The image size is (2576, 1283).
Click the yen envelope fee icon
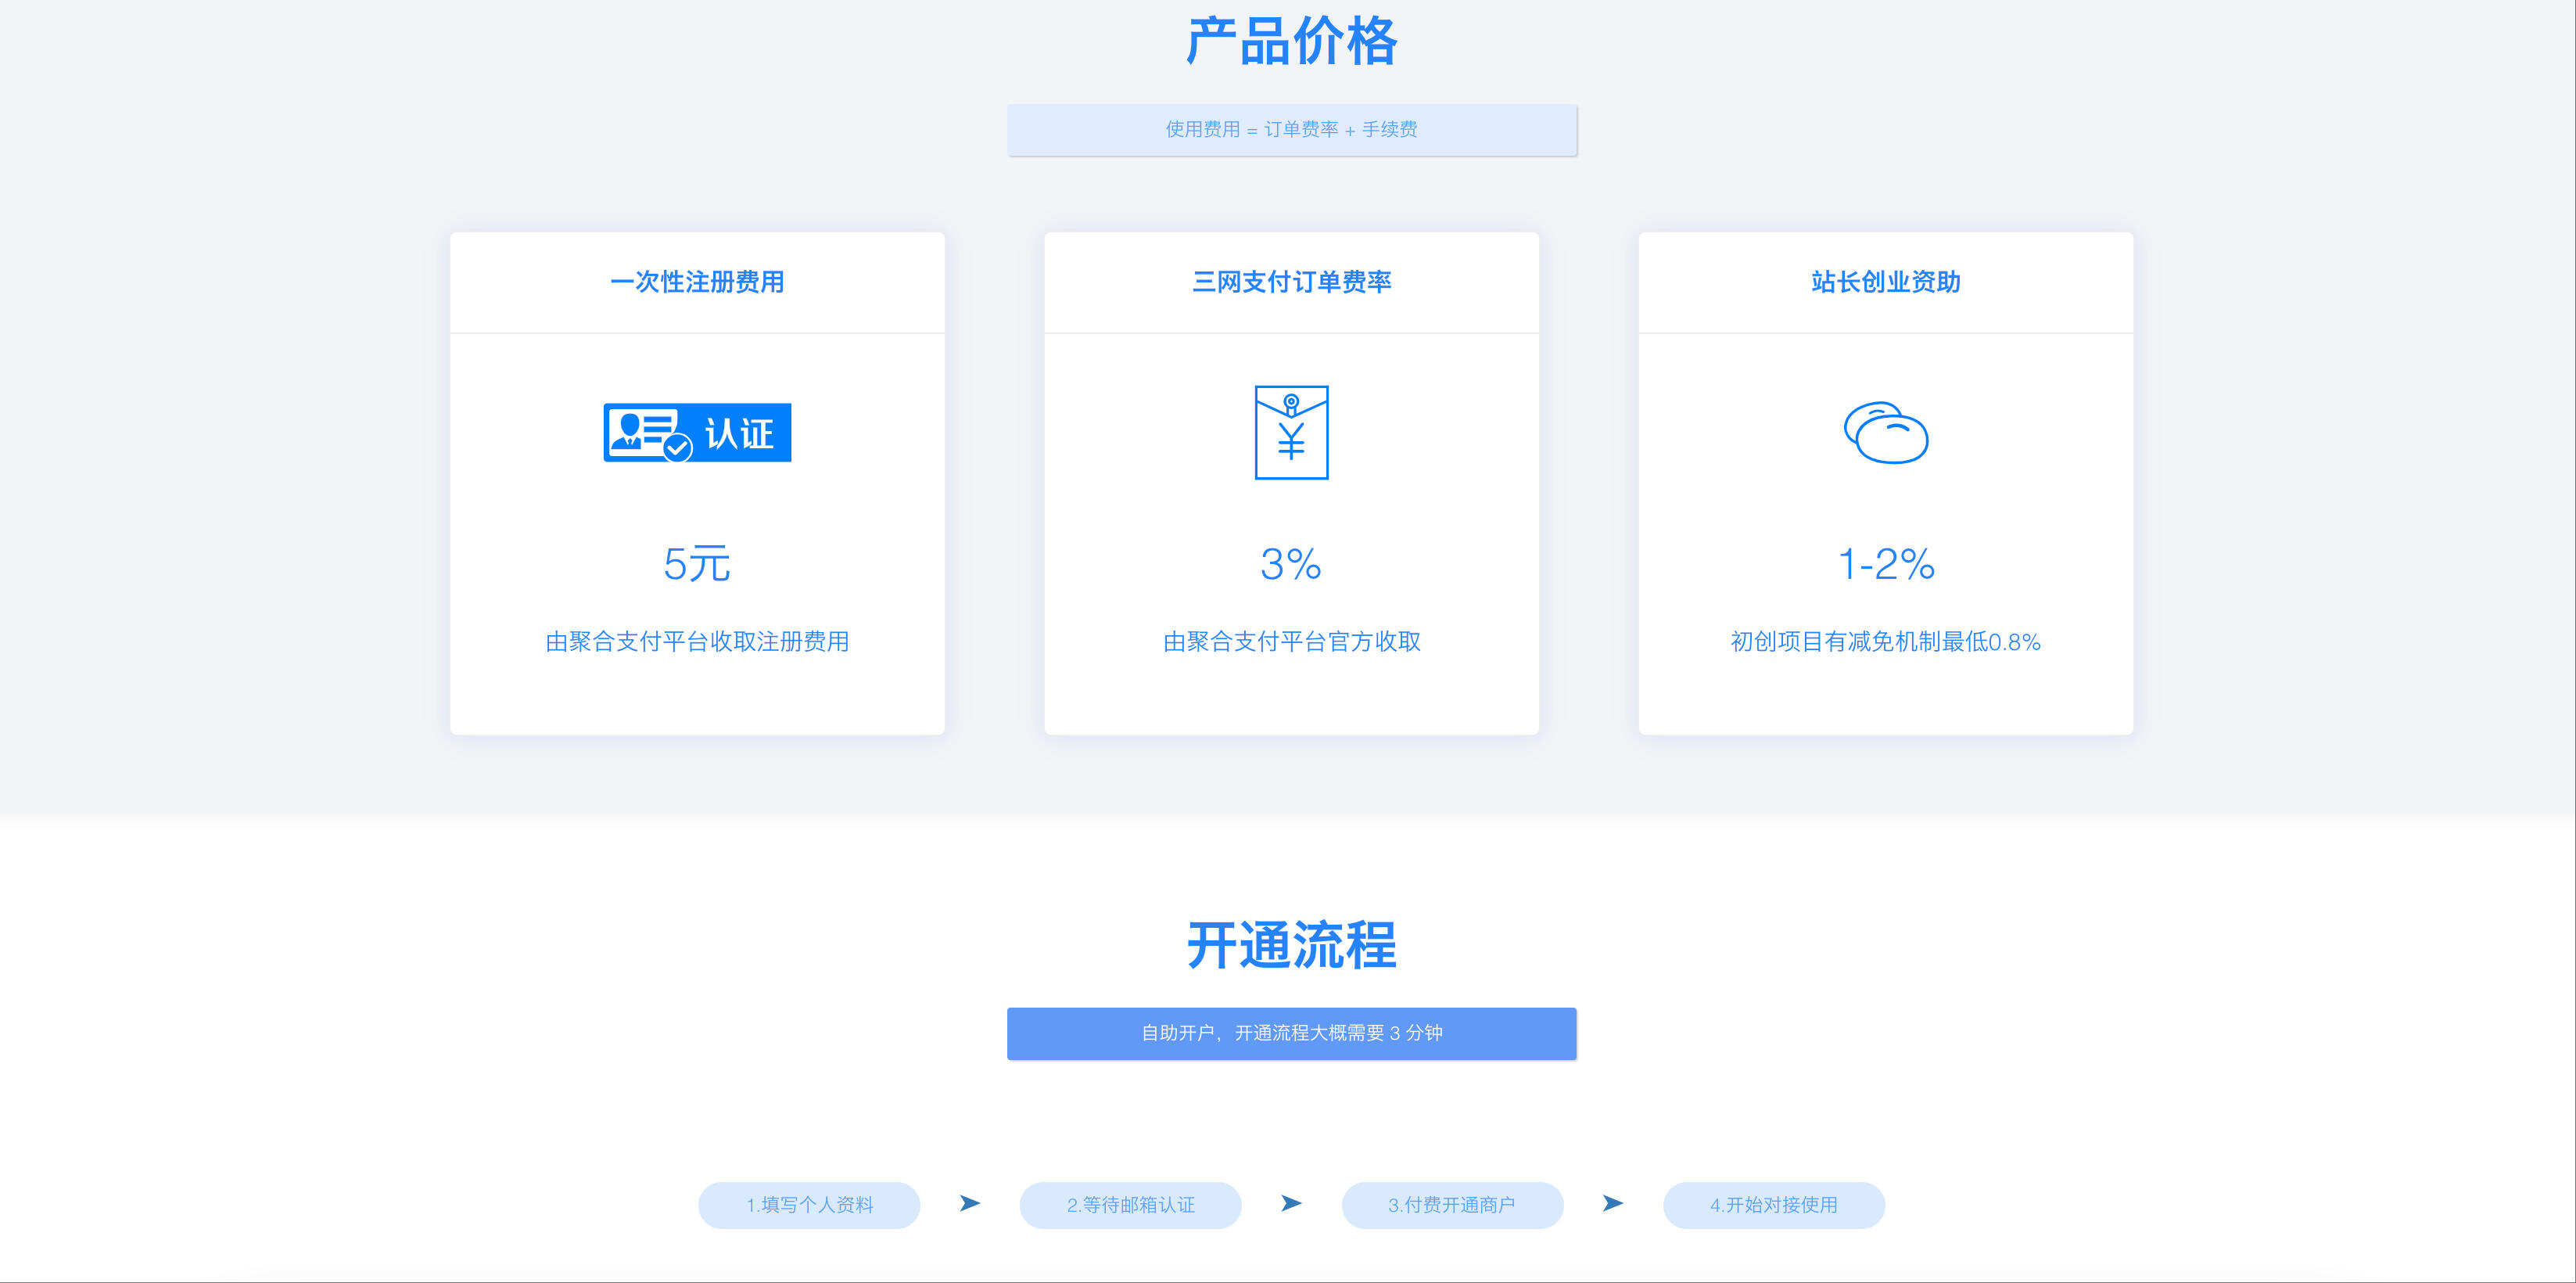1291,432
